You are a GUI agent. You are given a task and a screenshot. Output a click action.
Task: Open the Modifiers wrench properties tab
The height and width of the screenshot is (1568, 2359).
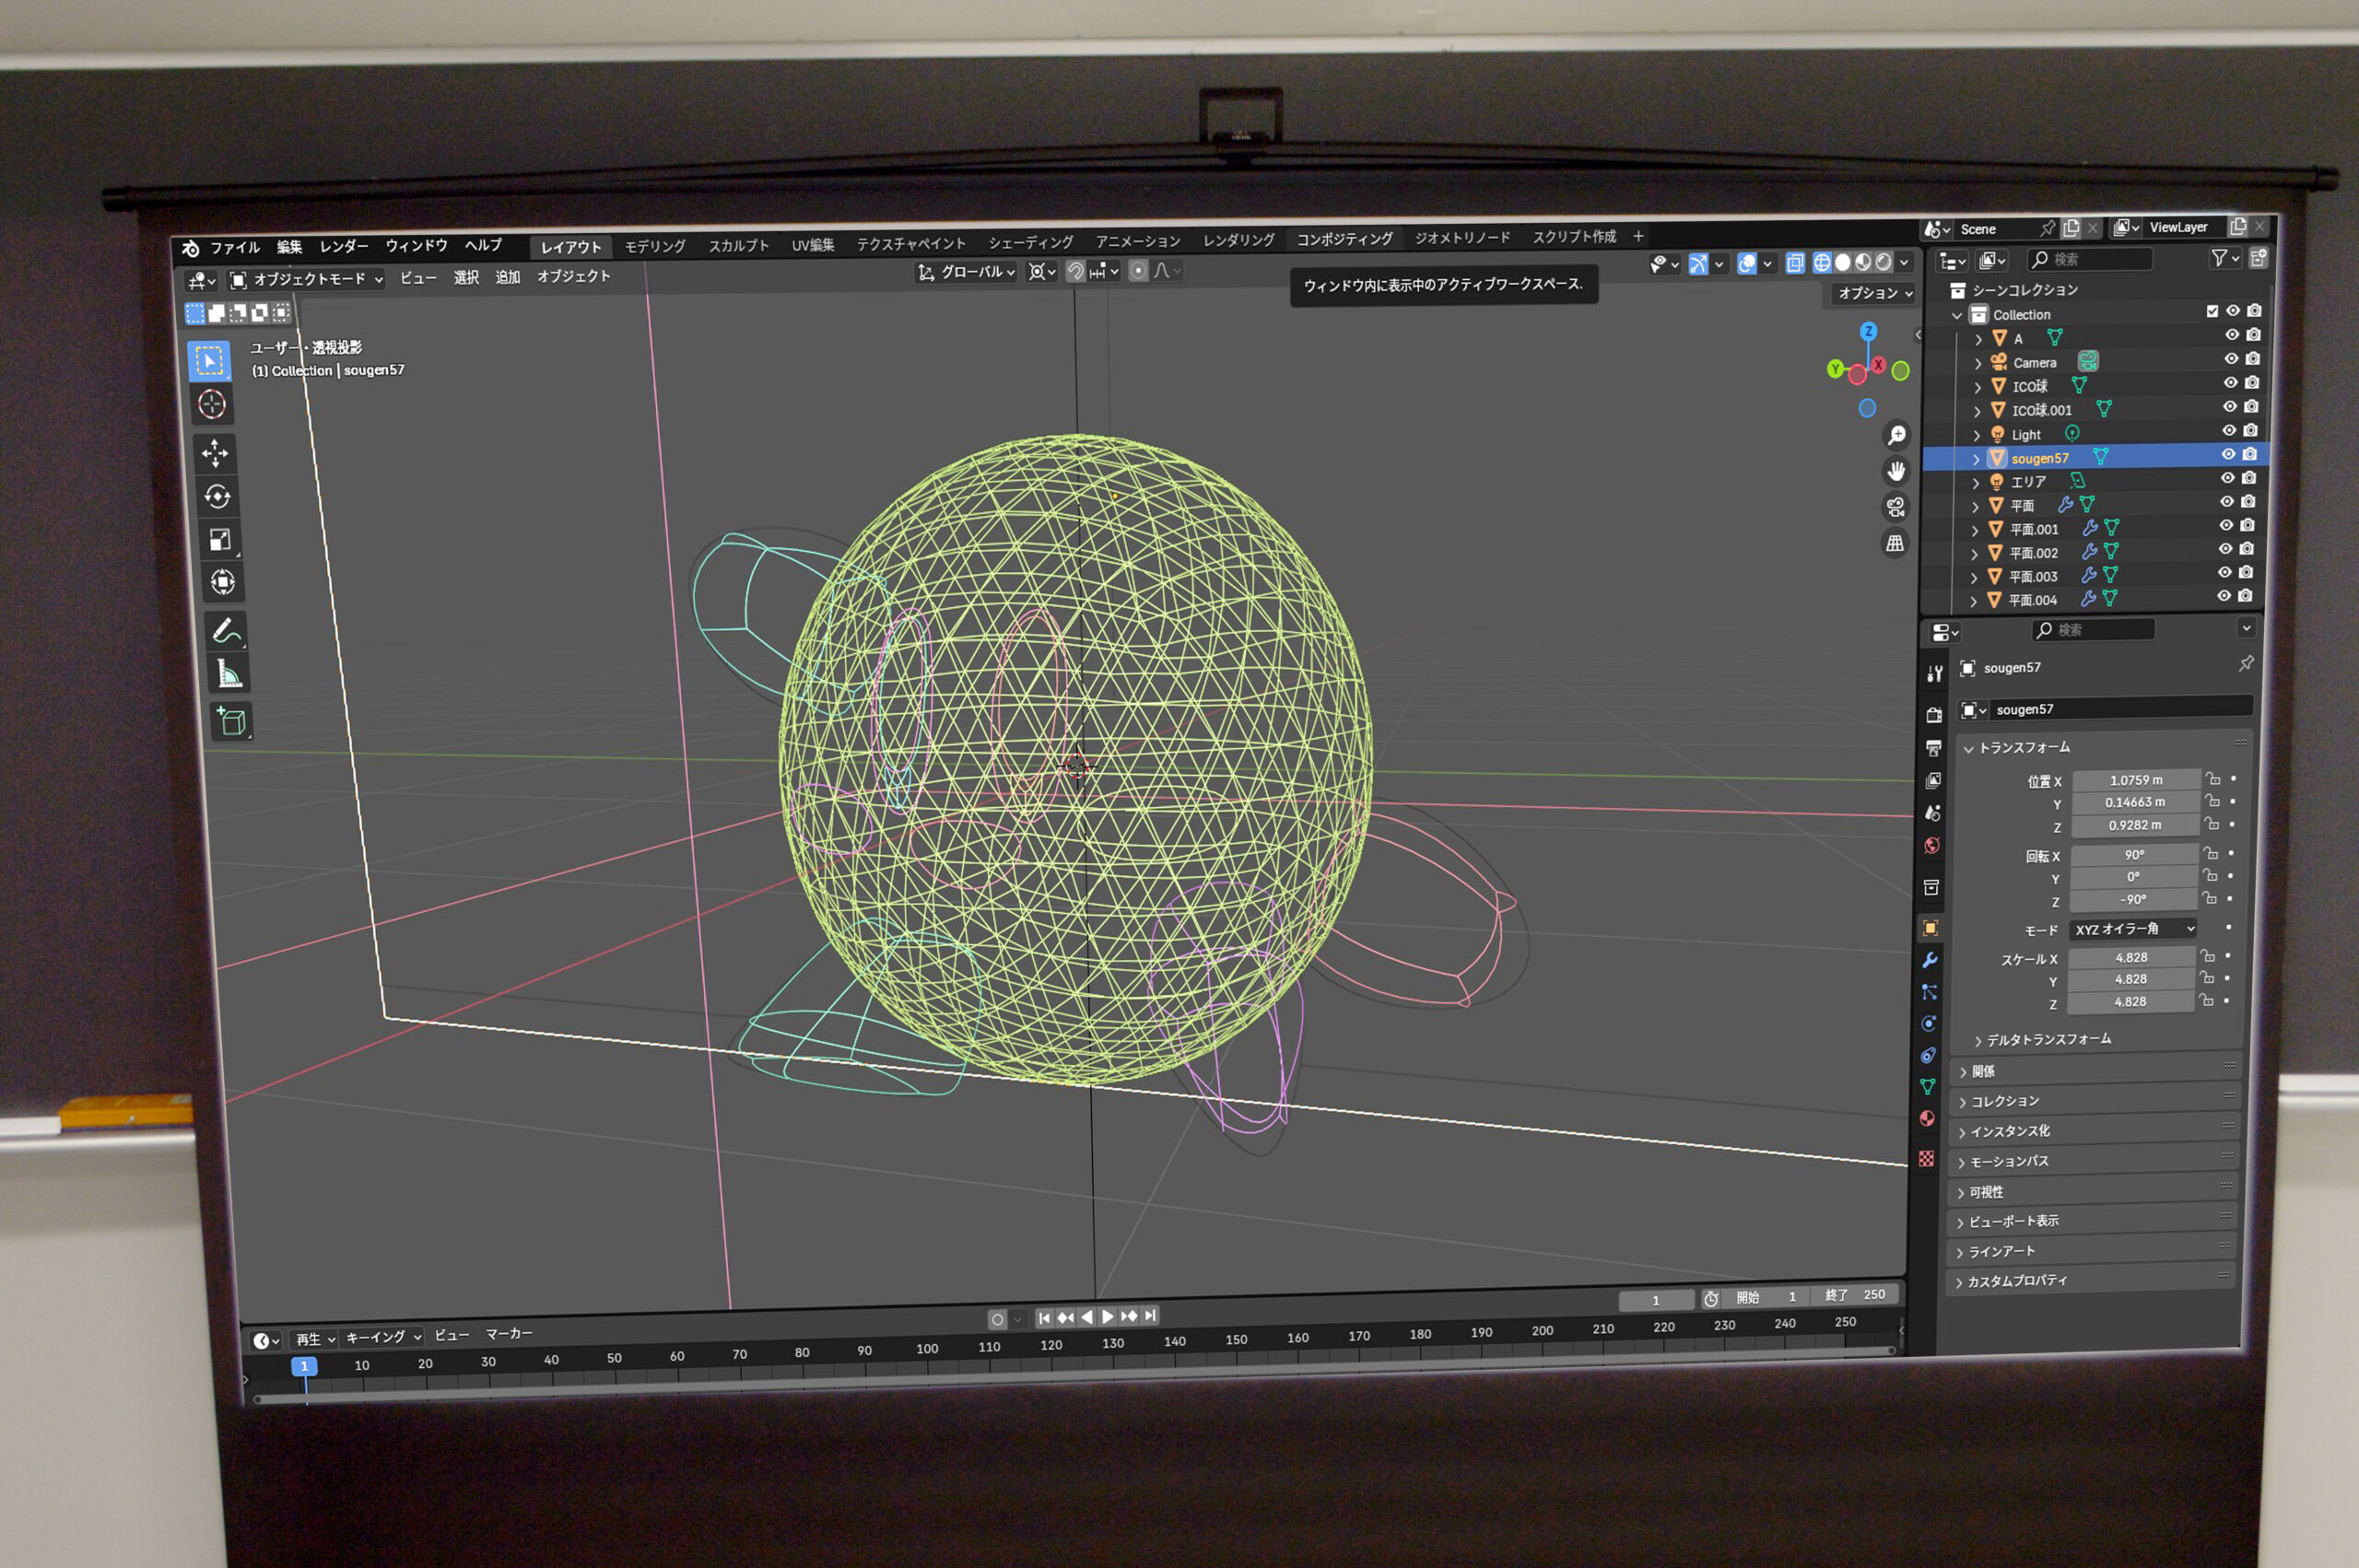click(x=1930, y=960)
